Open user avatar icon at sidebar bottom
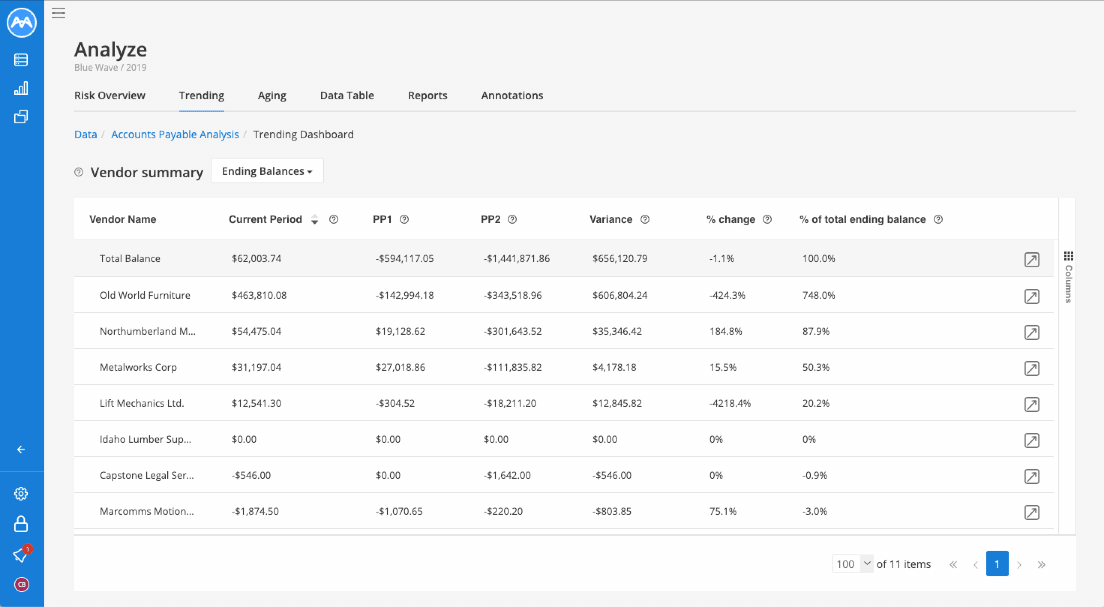 click(21, 584)
